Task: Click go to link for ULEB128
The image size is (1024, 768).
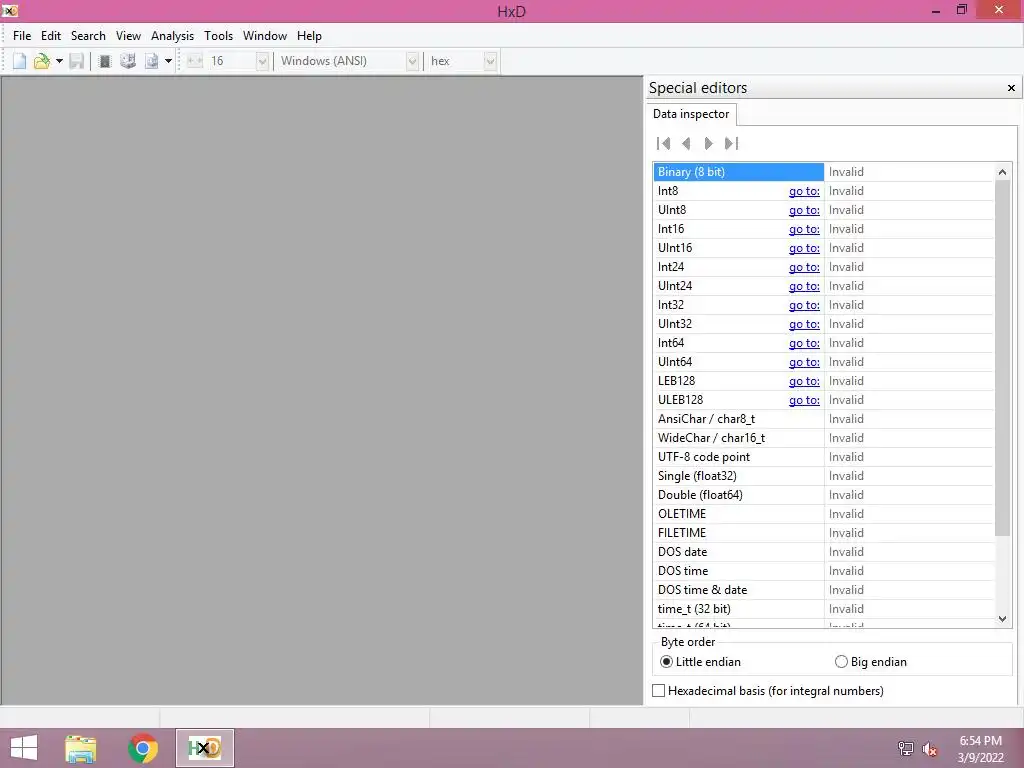Action: pos(804,399)
